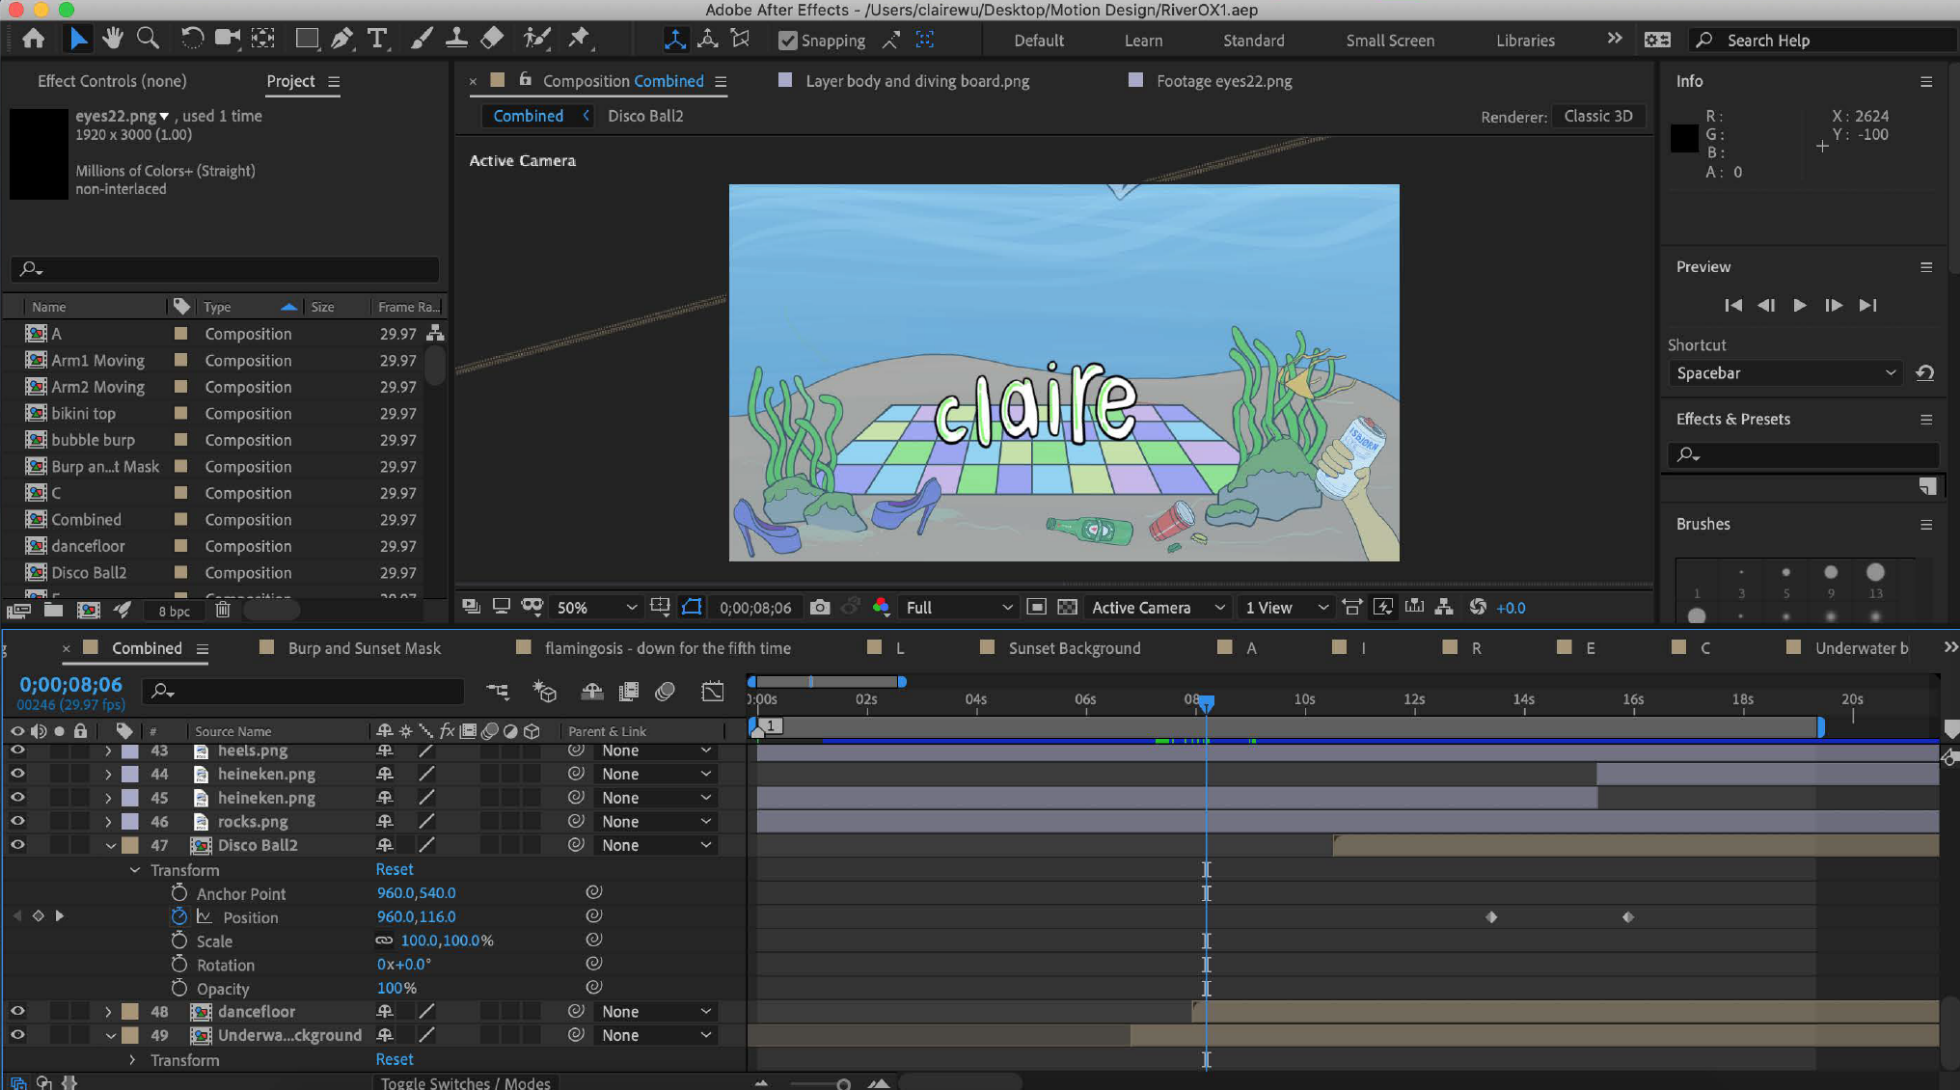Toggle the mask and shape path visibility icon
Viewport: 1960px width, 1090px height.
(x=692, y=607)
